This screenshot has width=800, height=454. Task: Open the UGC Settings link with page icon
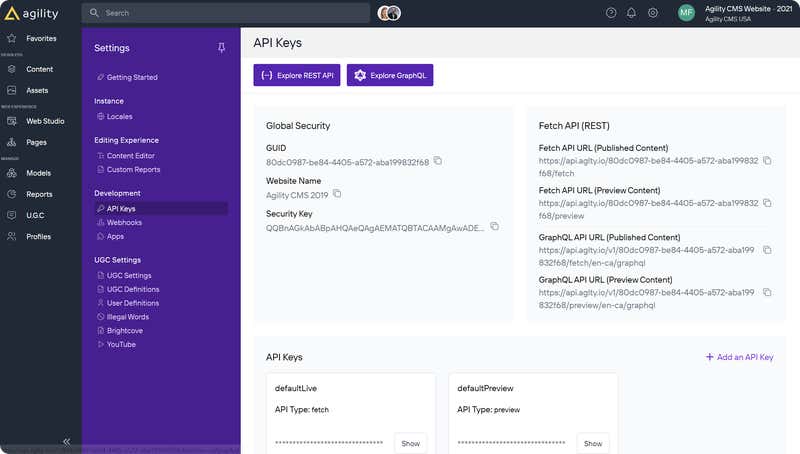tap(124, 275)
